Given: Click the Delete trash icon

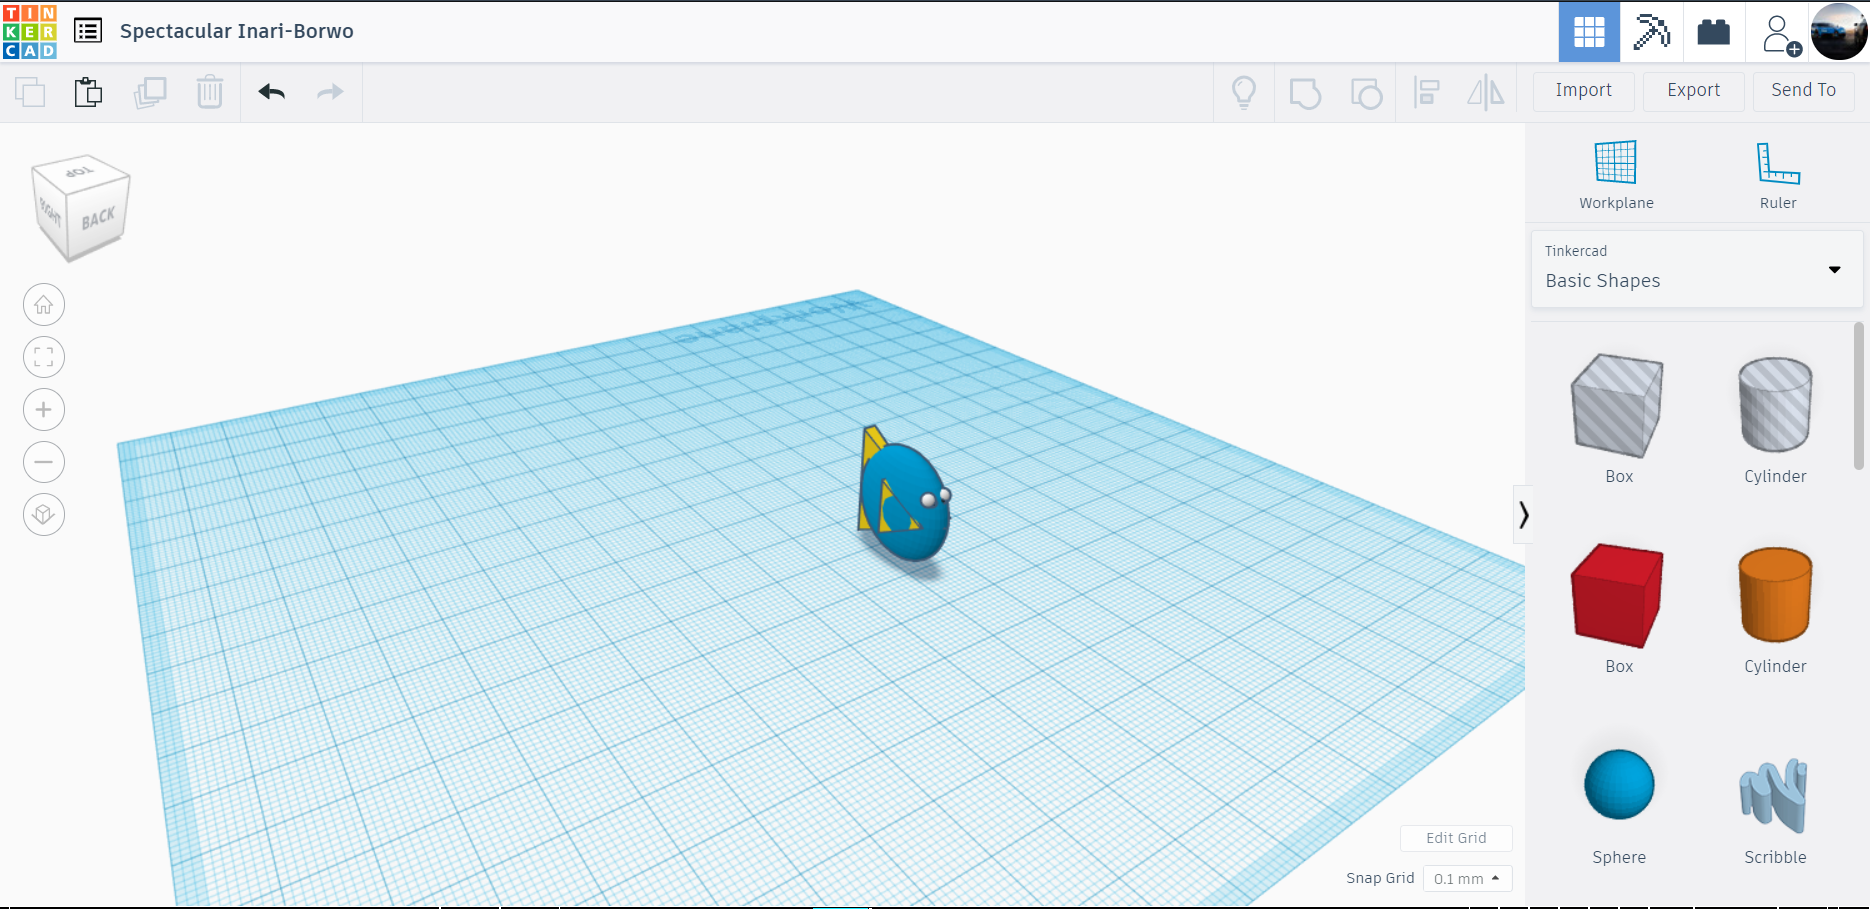Looking at the screenshot, I should click(x=210, y=92).
